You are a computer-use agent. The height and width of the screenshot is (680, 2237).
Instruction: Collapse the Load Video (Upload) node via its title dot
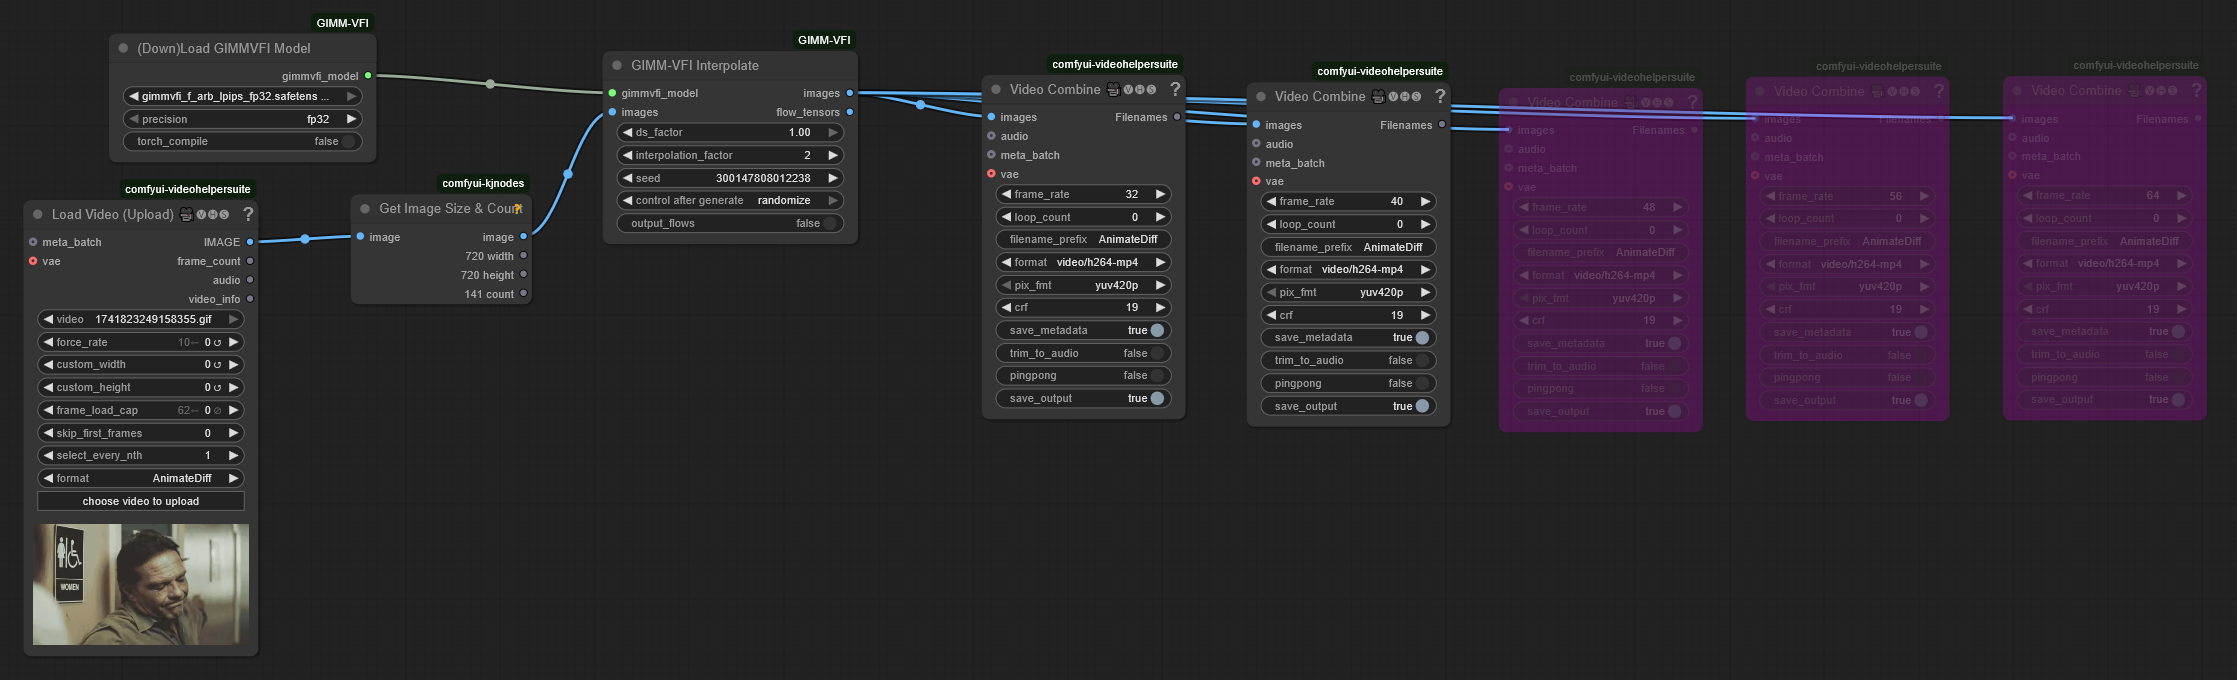[x=38, y=214]
